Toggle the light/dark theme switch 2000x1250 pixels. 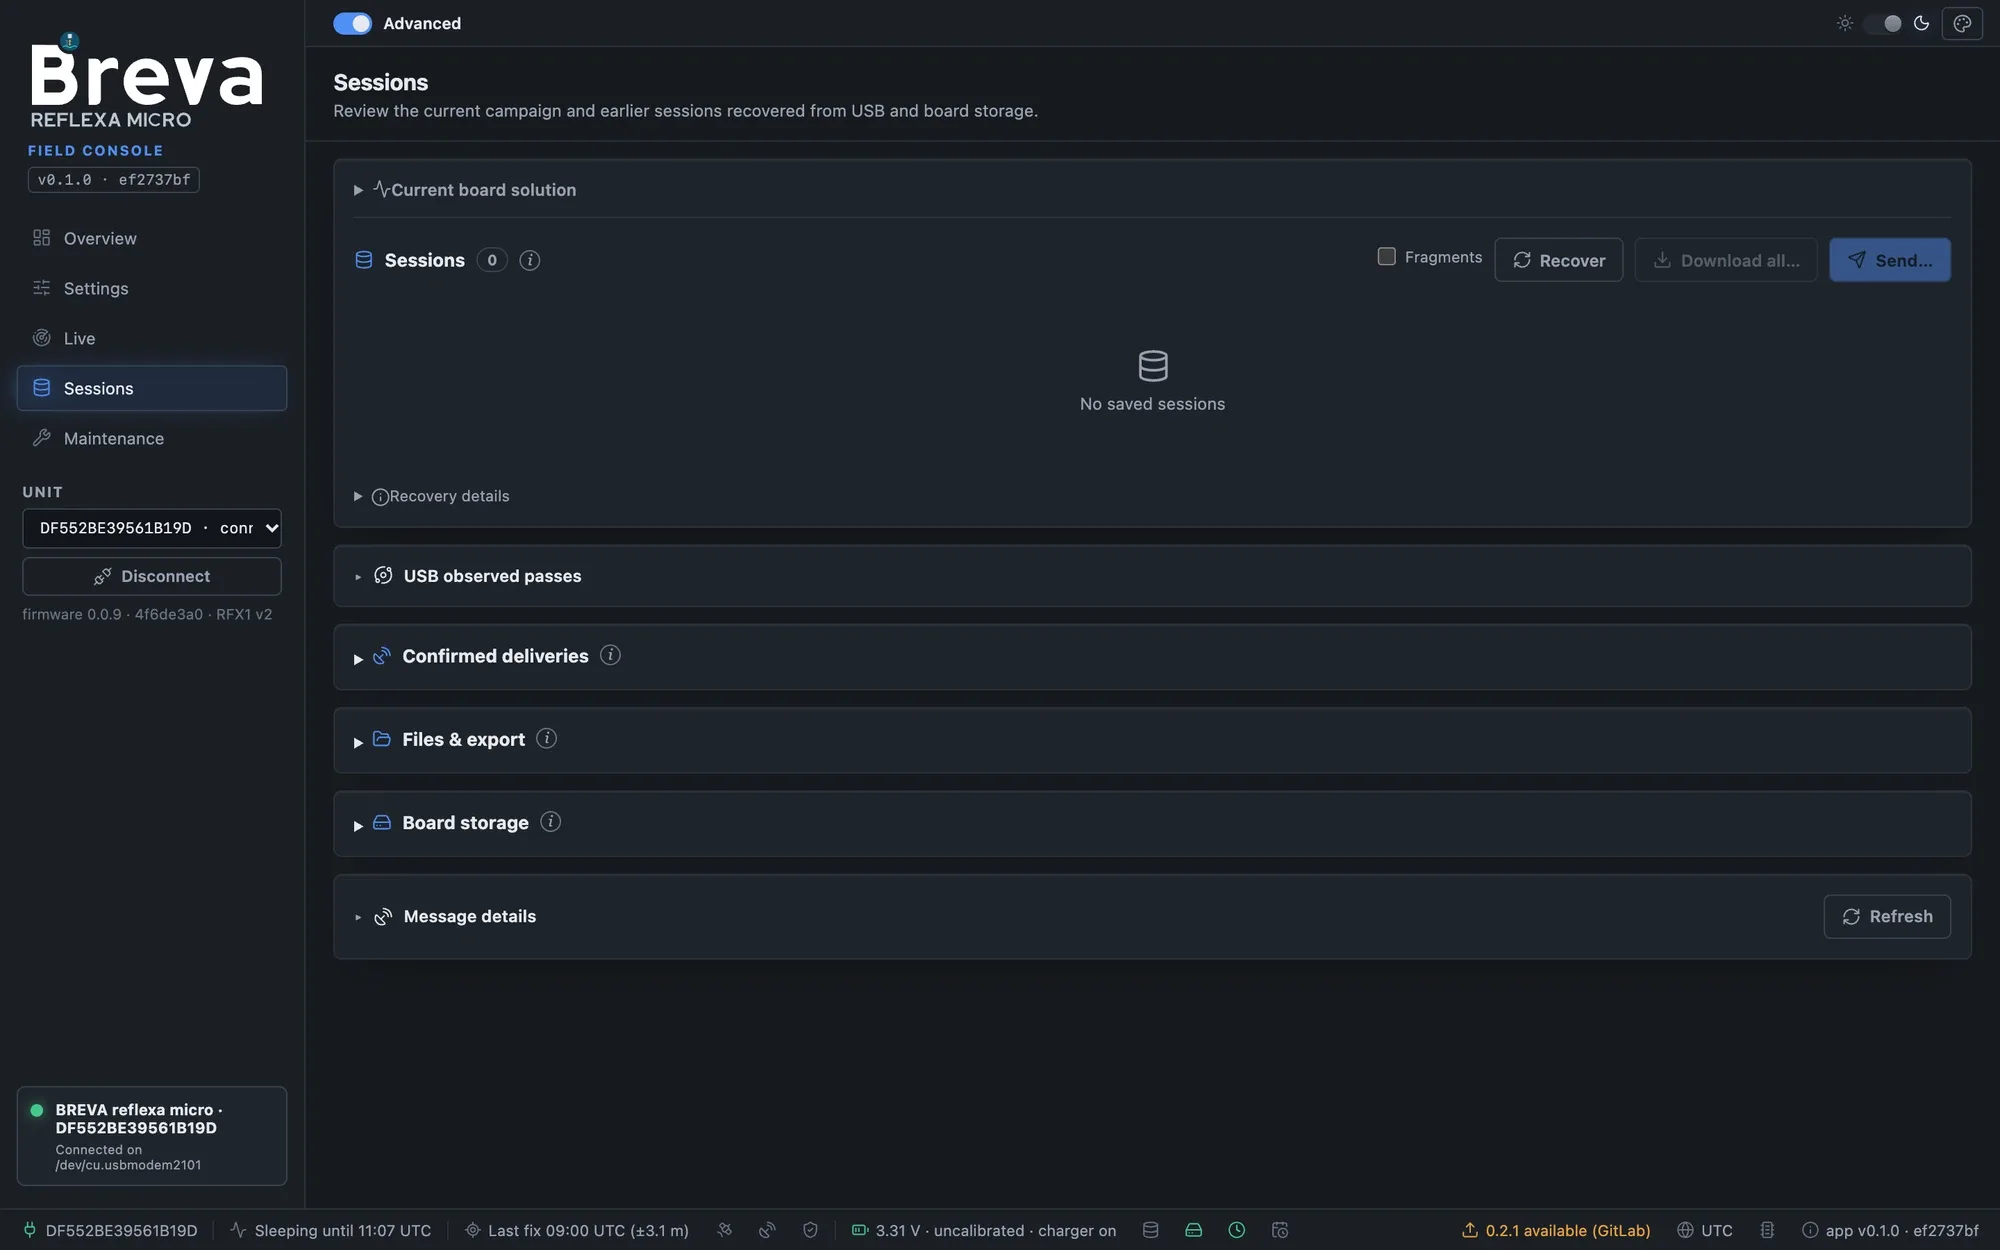point(1883,23)
